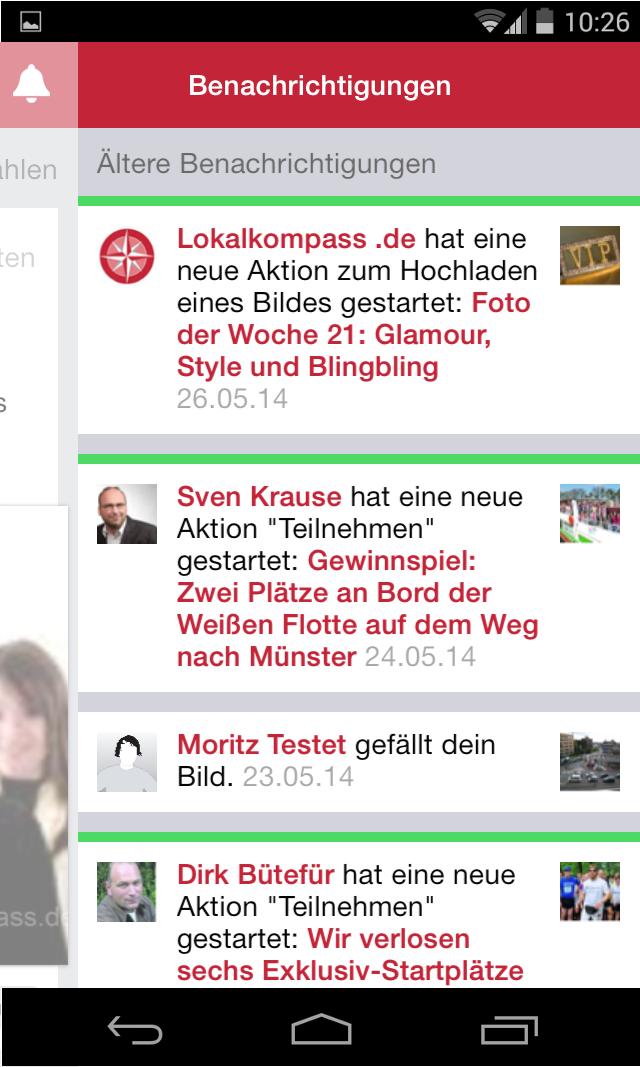Open the street scene thumbnail

(x=590, y=762)
